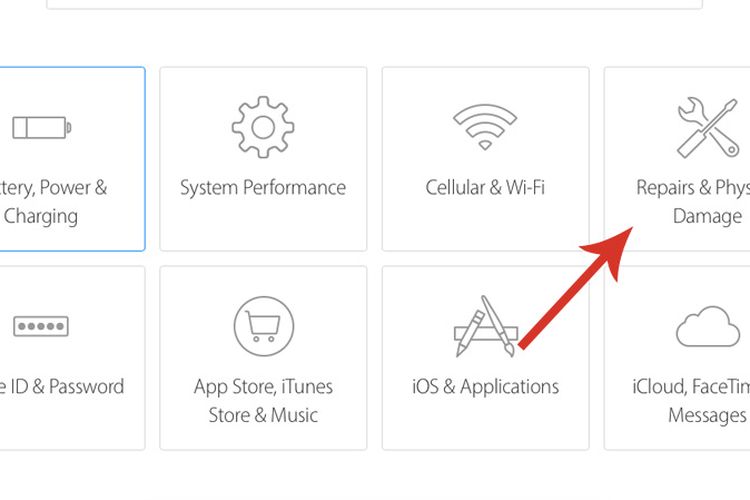Viewport: 750px width, 500px height.
Task: Click the pencil and brush applications icon
Action: click(485, 326)
